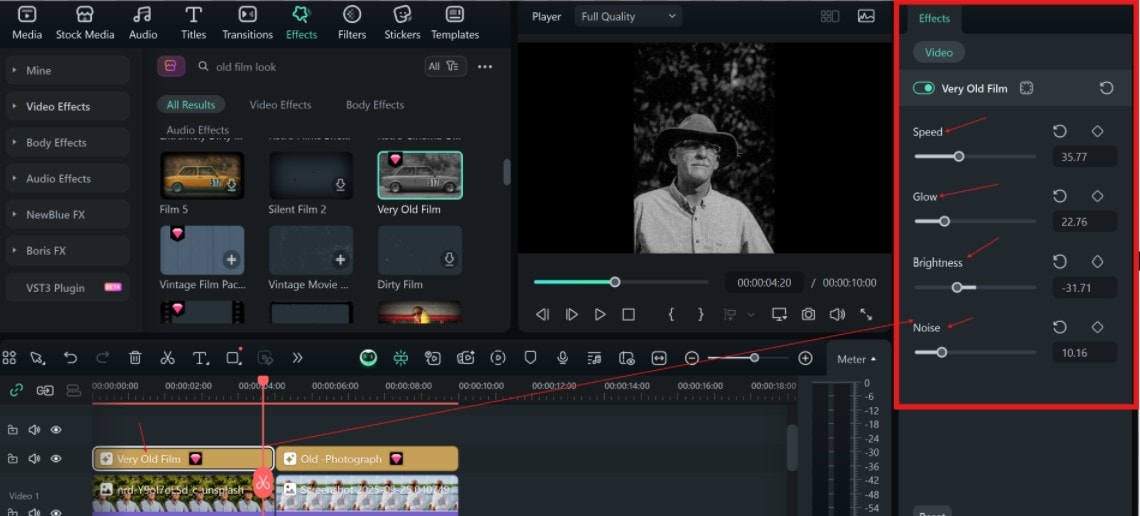This screenshot has width=1140, height=516.
Task: Select the Video Effects filter chip
Action: coord(280,105)
